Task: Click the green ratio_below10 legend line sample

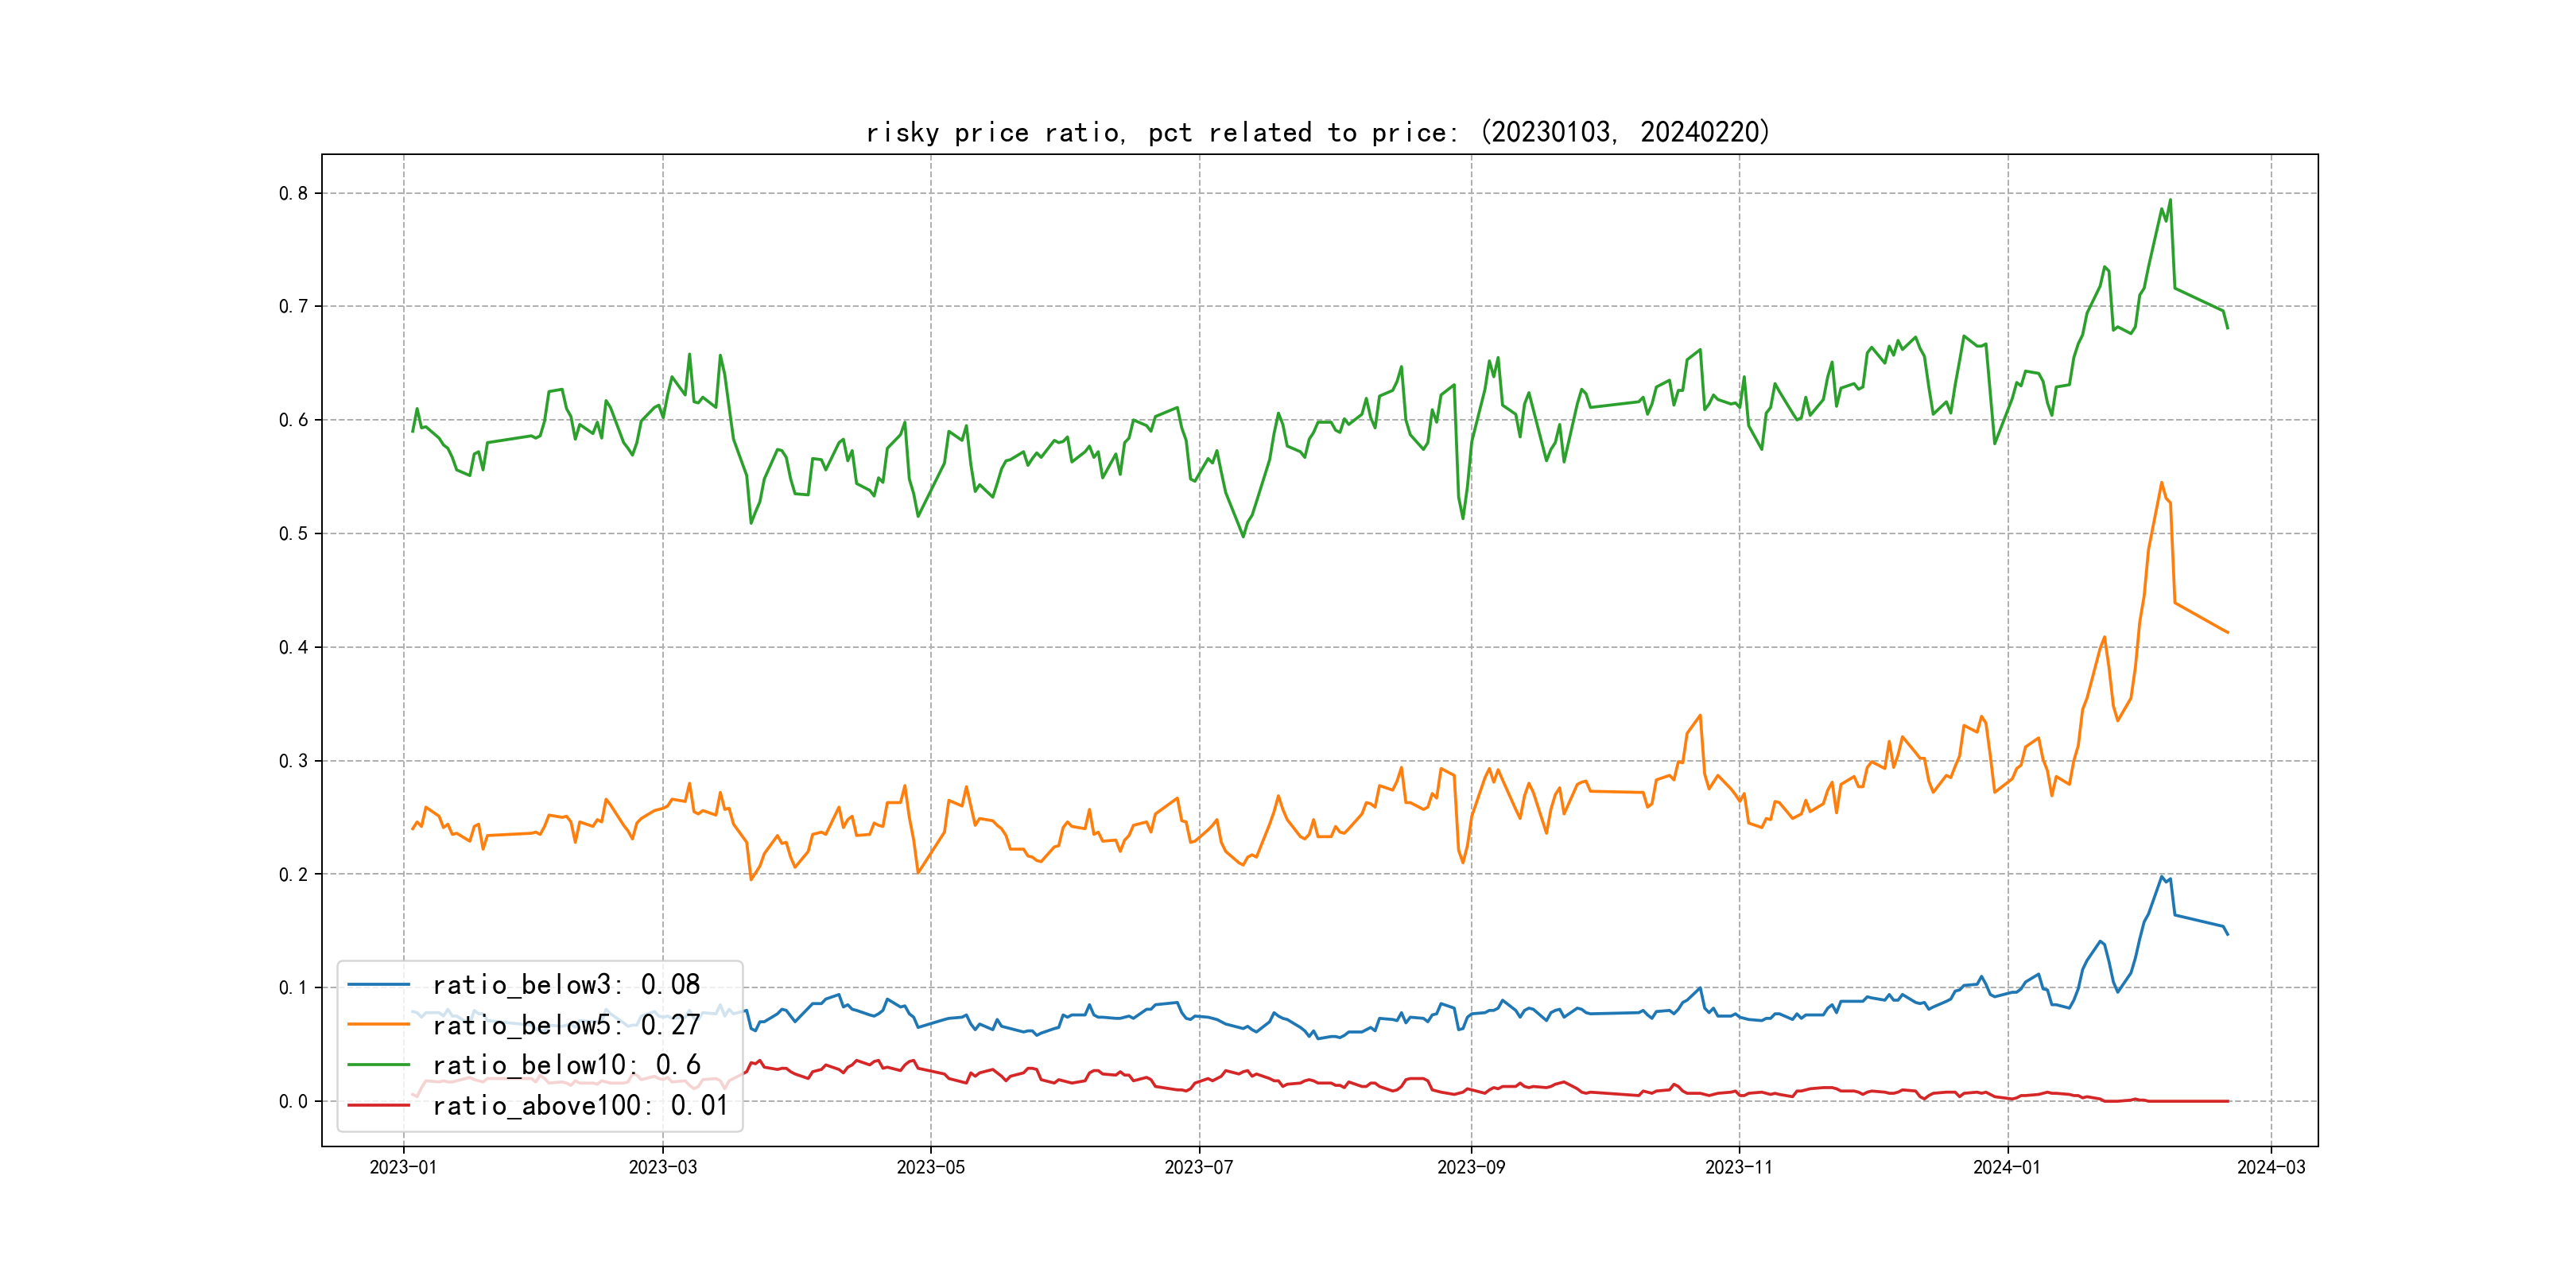Action: (378, 1065)
